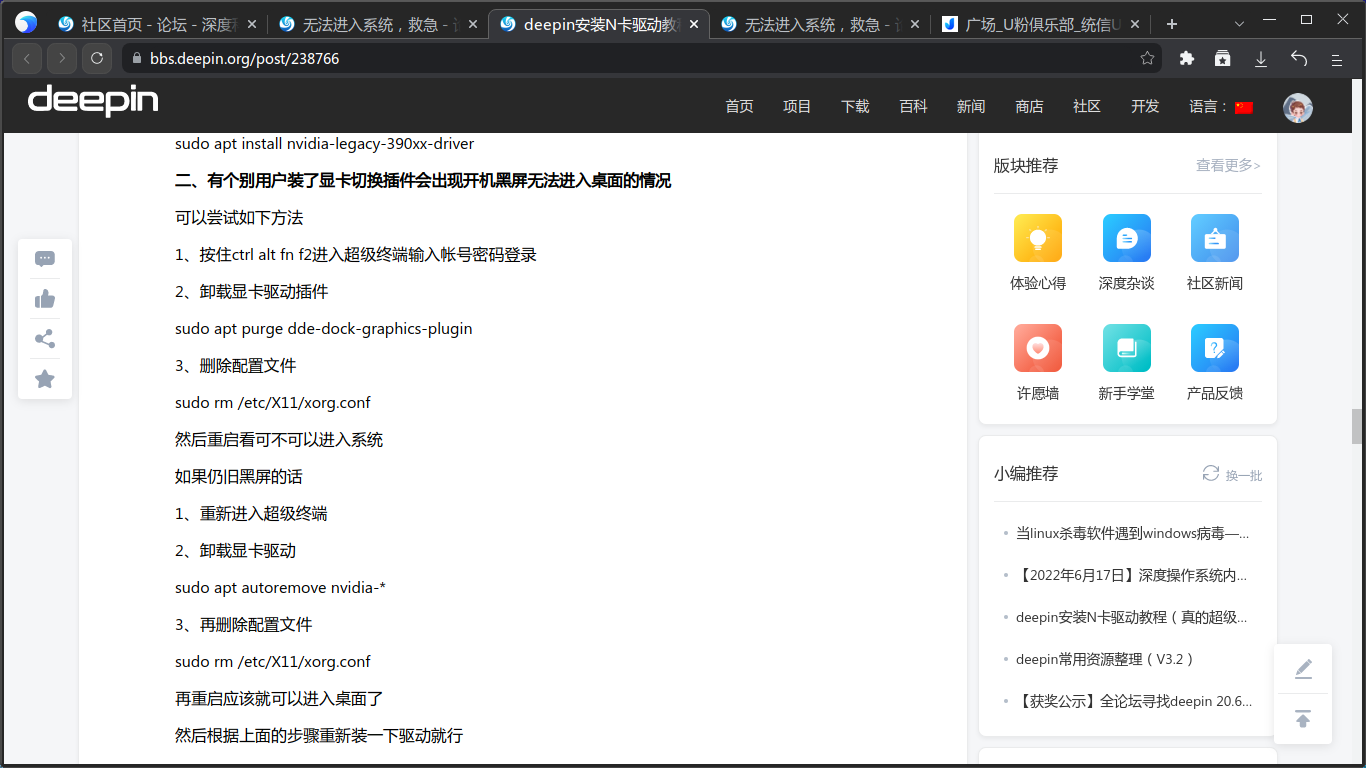Open 商店 in site navigation

(1029, 107)
